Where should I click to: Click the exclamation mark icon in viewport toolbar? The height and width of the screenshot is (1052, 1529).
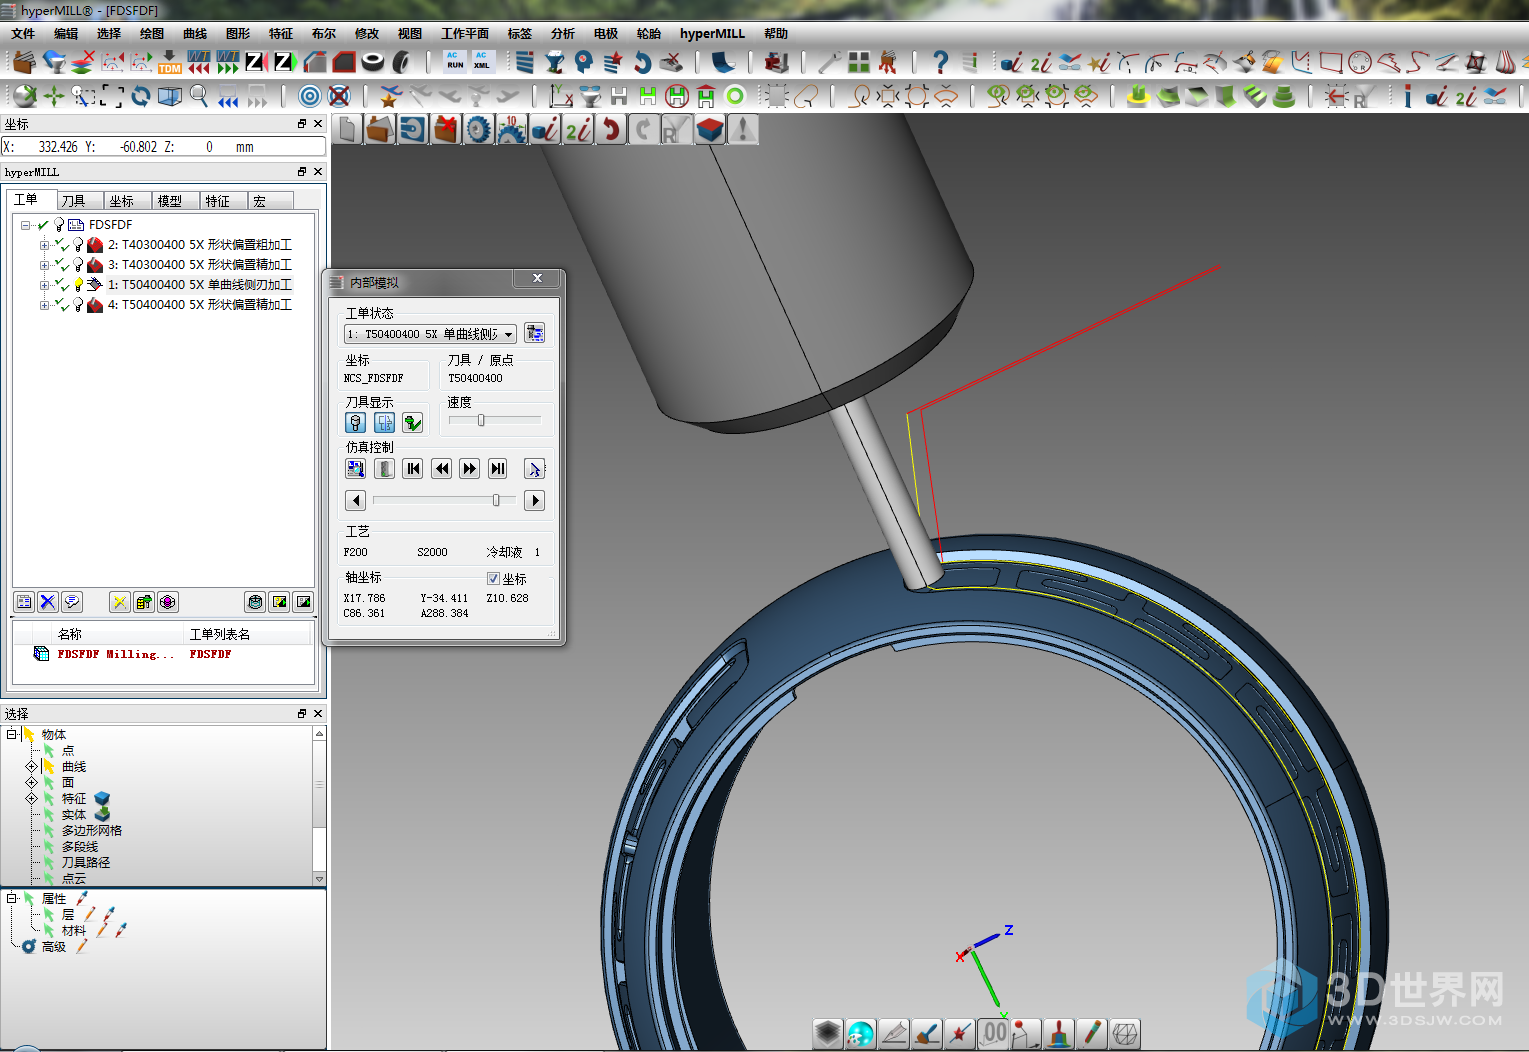743,130
